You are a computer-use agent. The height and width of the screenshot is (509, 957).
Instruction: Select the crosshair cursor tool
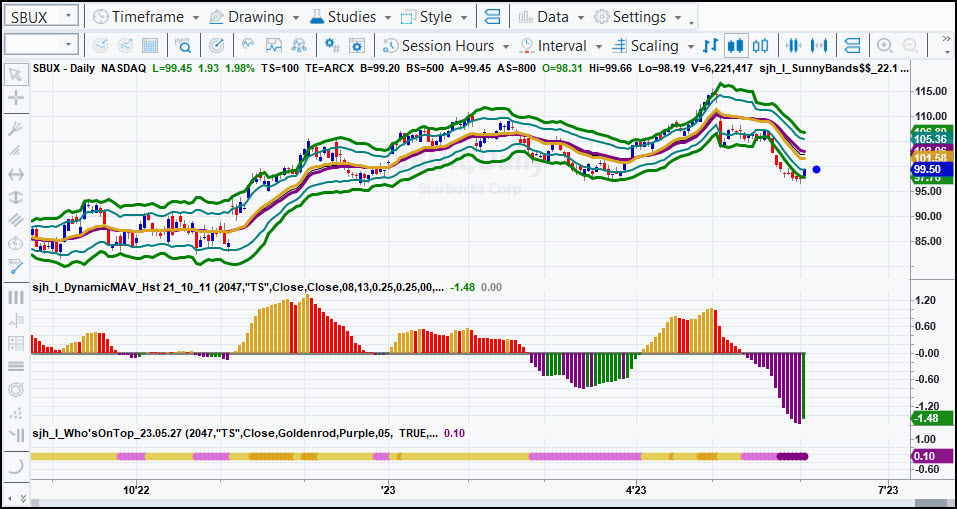(16, 98)
